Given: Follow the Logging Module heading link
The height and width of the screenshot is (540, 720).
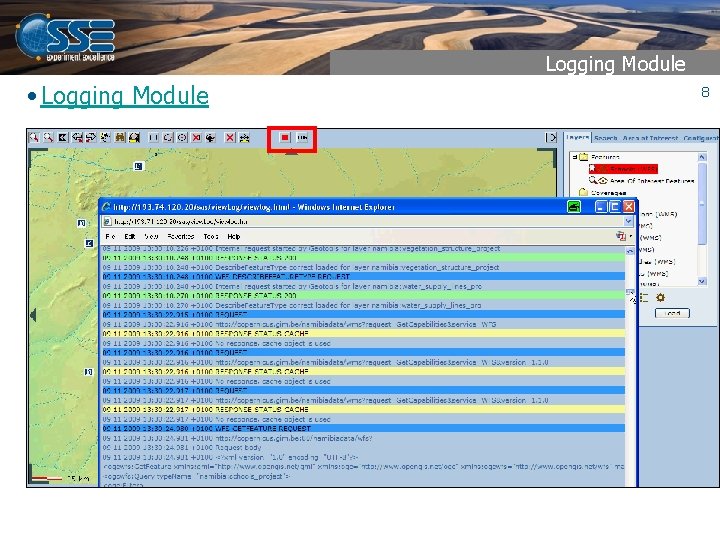Looking at the screenshot, I should pos(125,96).
